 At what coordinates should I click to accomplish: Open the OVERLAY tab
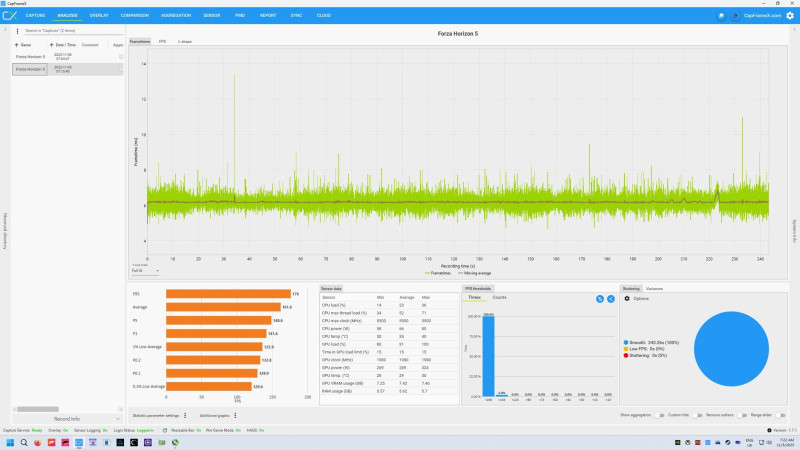point(99,15)
